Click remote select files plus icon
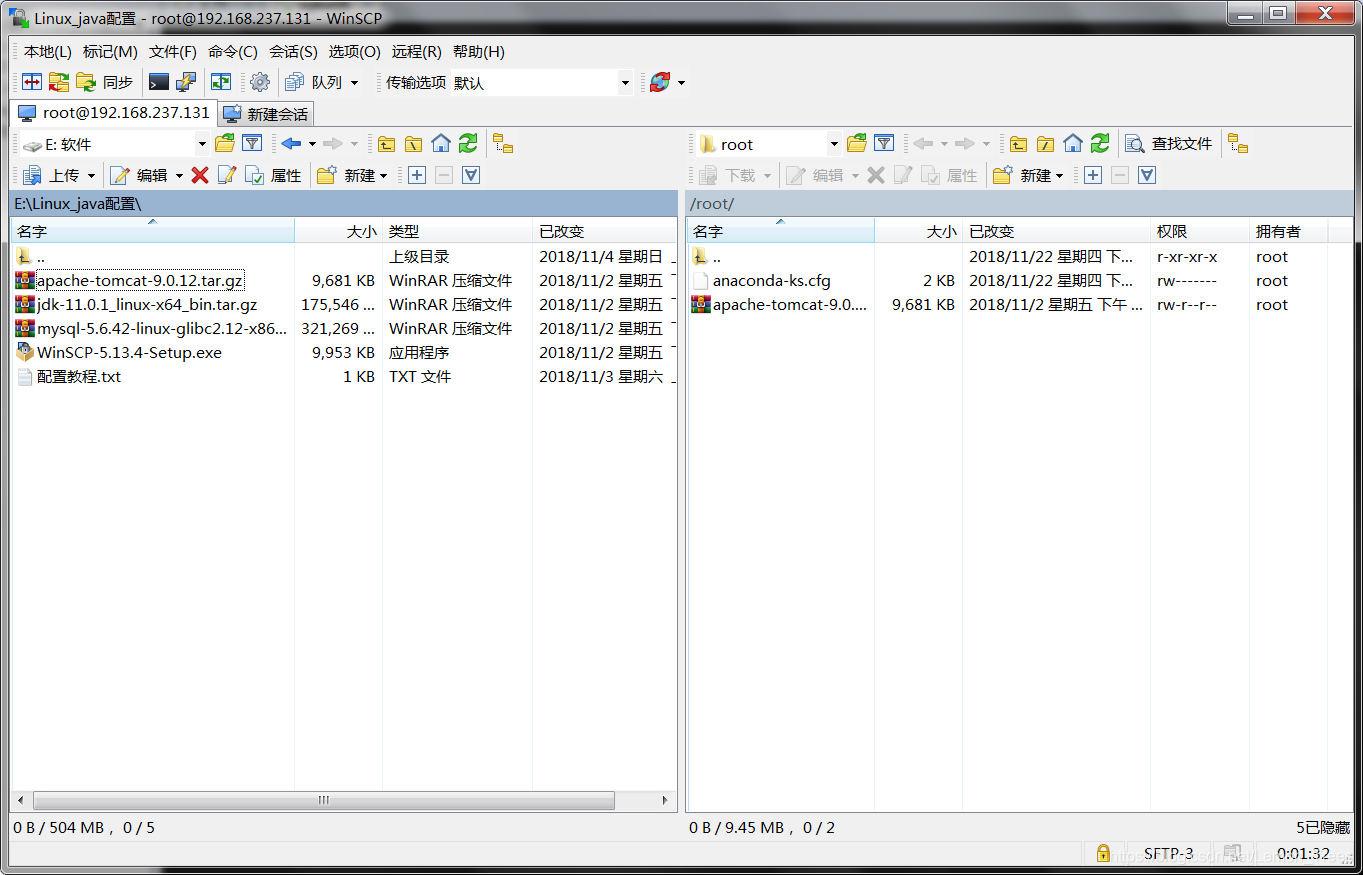 coord(1093,175)
